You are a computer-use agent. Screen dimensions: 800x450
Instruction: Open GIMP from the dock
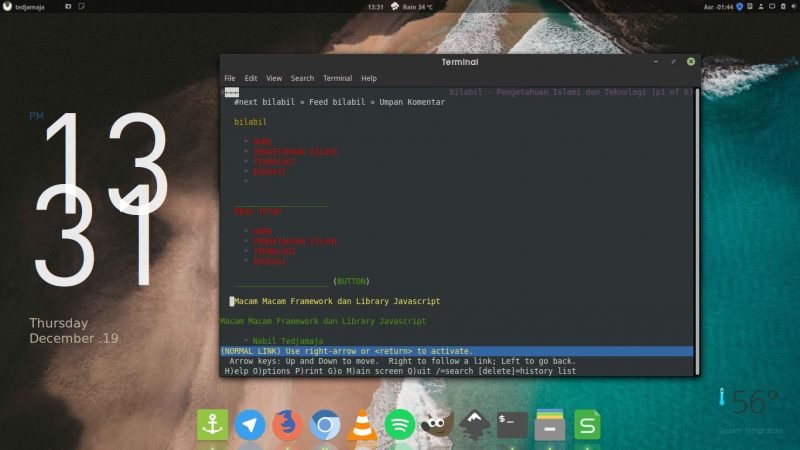pos(437,424)
